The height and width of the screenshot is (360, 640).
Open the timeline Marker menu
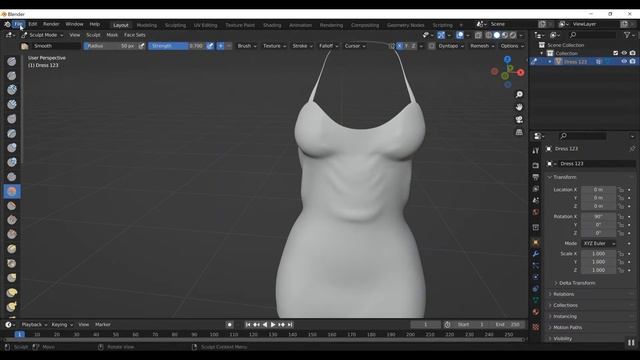(103, 324)
